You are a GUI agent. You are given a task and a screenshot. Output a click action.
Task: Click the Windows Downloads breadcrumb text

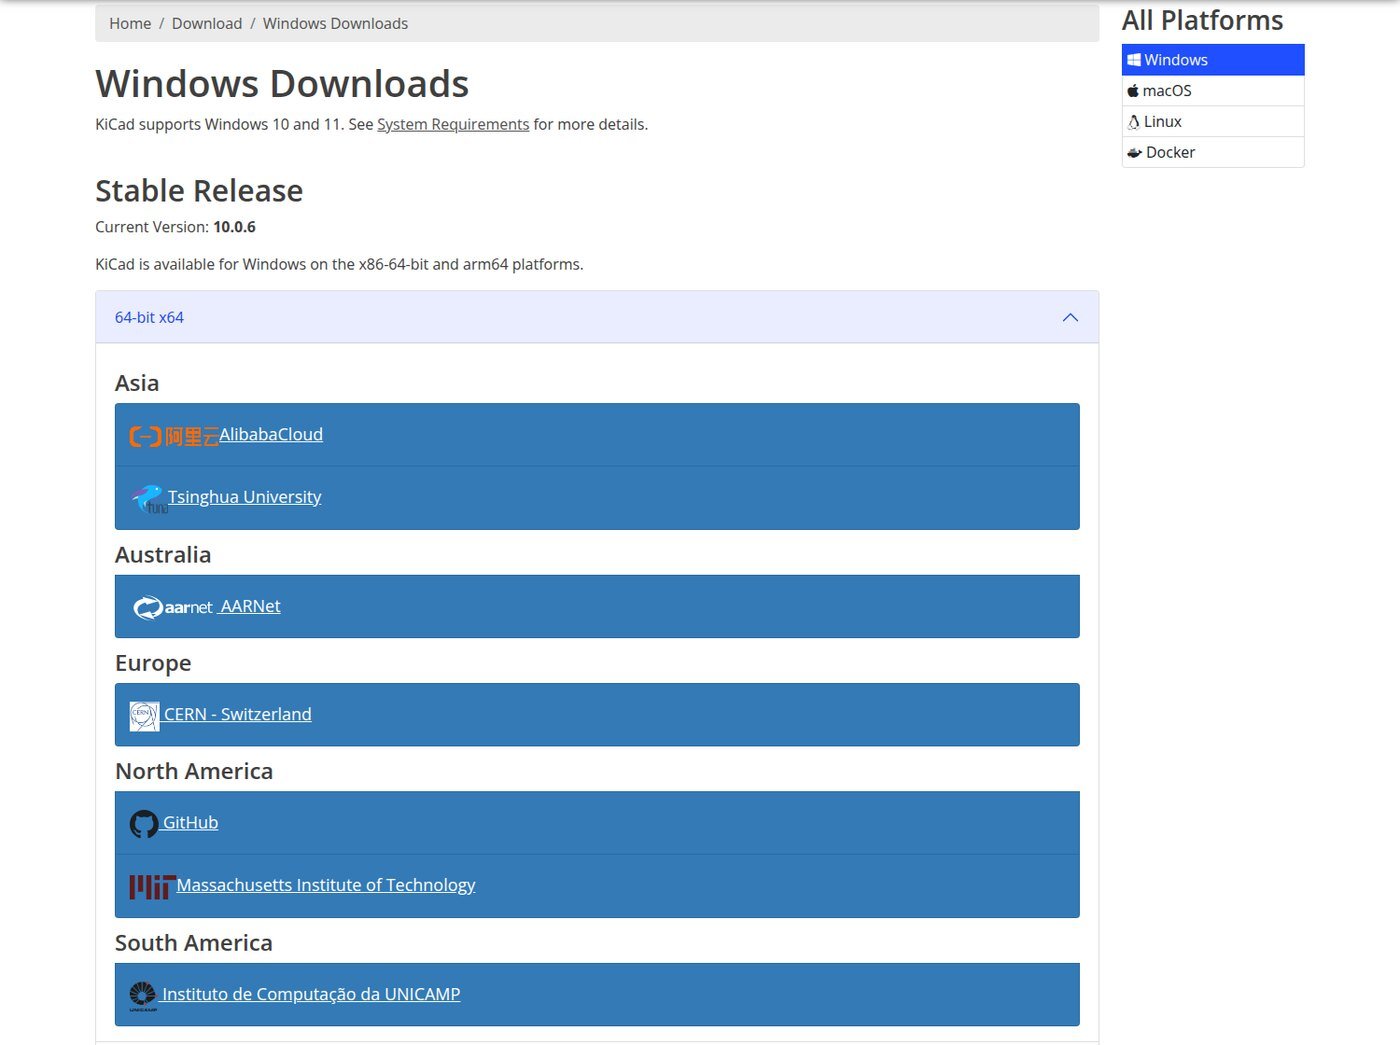[335, 23]
